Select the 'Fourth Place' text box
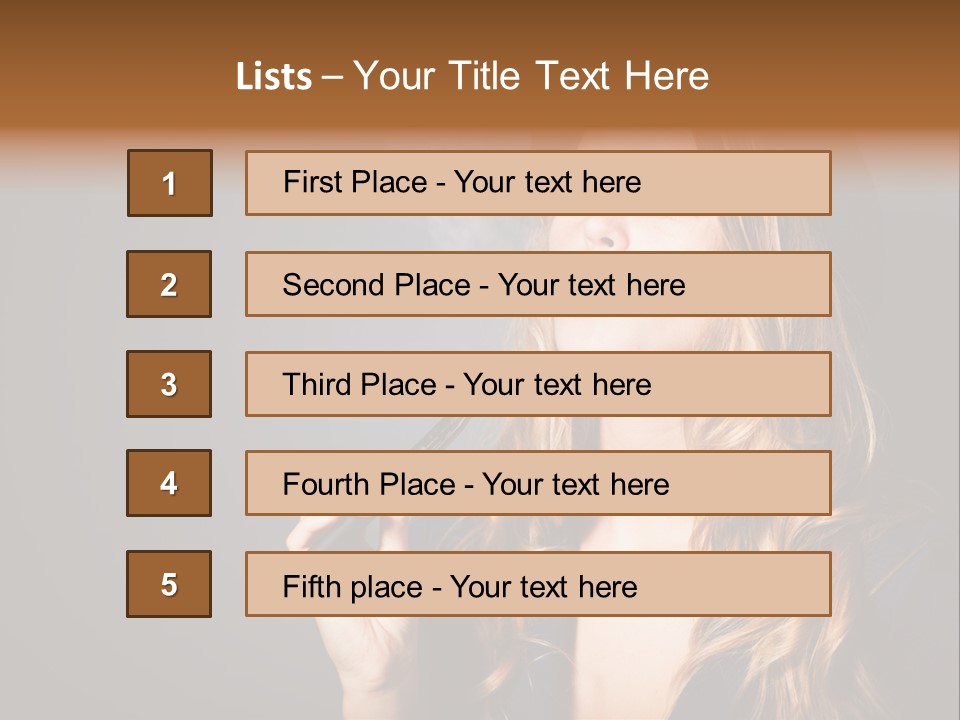The image size is (960, 720). click(x=538, y=483)
